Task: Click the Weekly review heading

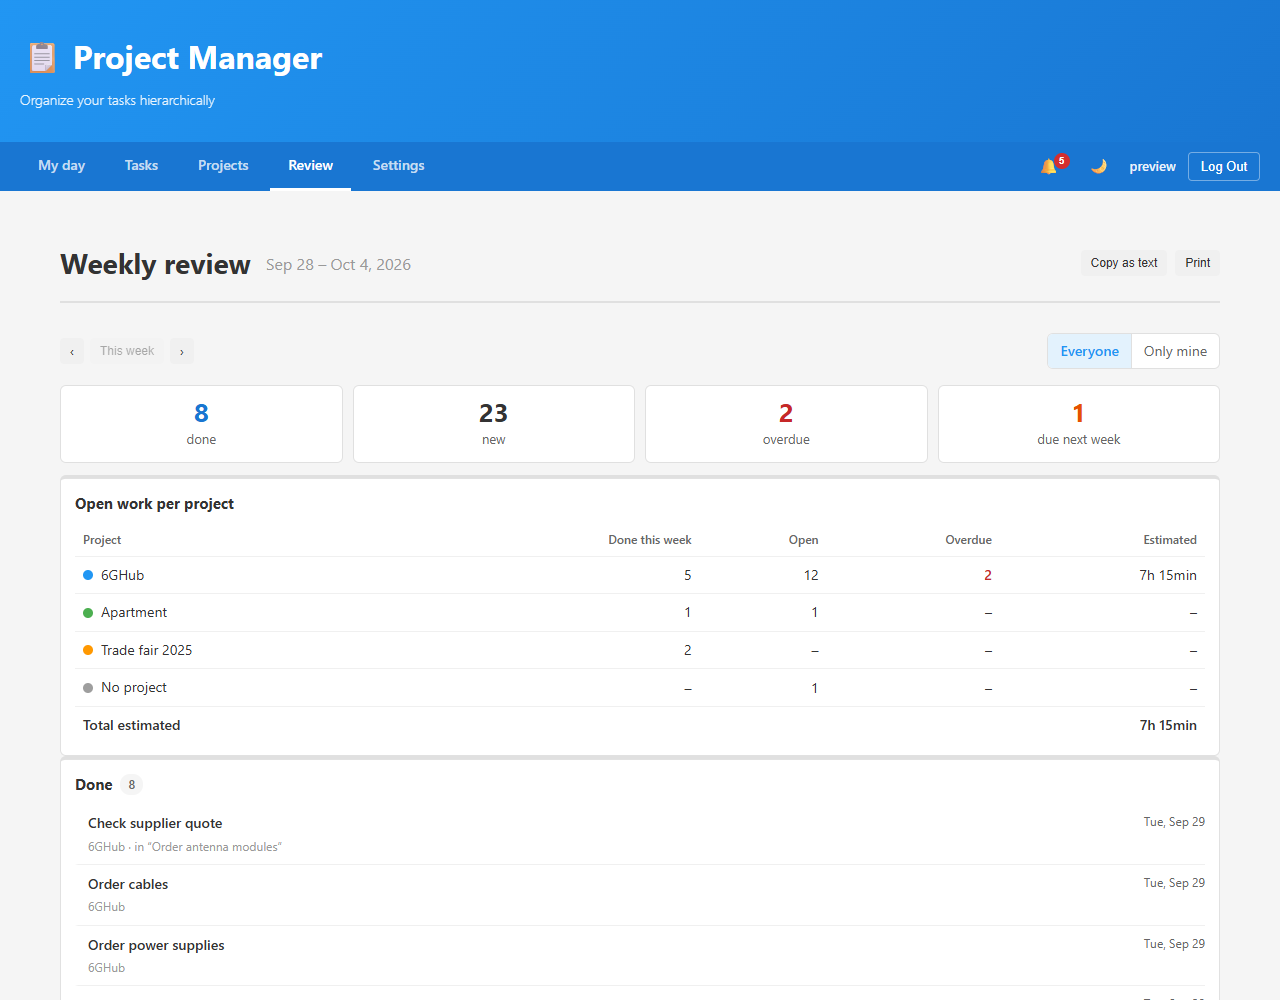Action: pyautogui.click(x=155, y=264)
